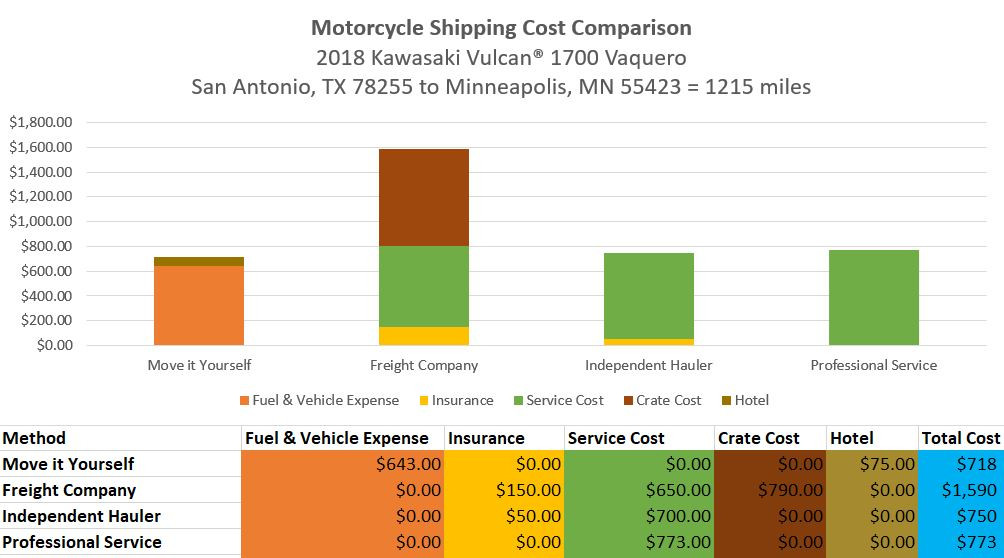Click the olive Hotel legend swatch
1004x558 pixels.
726,400
